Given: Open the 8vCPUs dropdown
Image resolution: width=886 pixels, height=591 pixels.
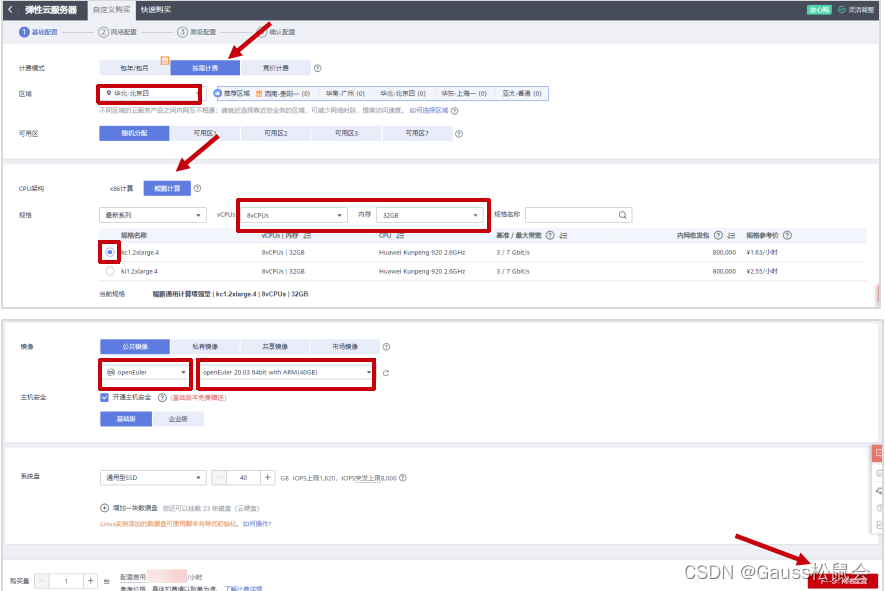Looking at the screenshot, I should tap(294, 215).
